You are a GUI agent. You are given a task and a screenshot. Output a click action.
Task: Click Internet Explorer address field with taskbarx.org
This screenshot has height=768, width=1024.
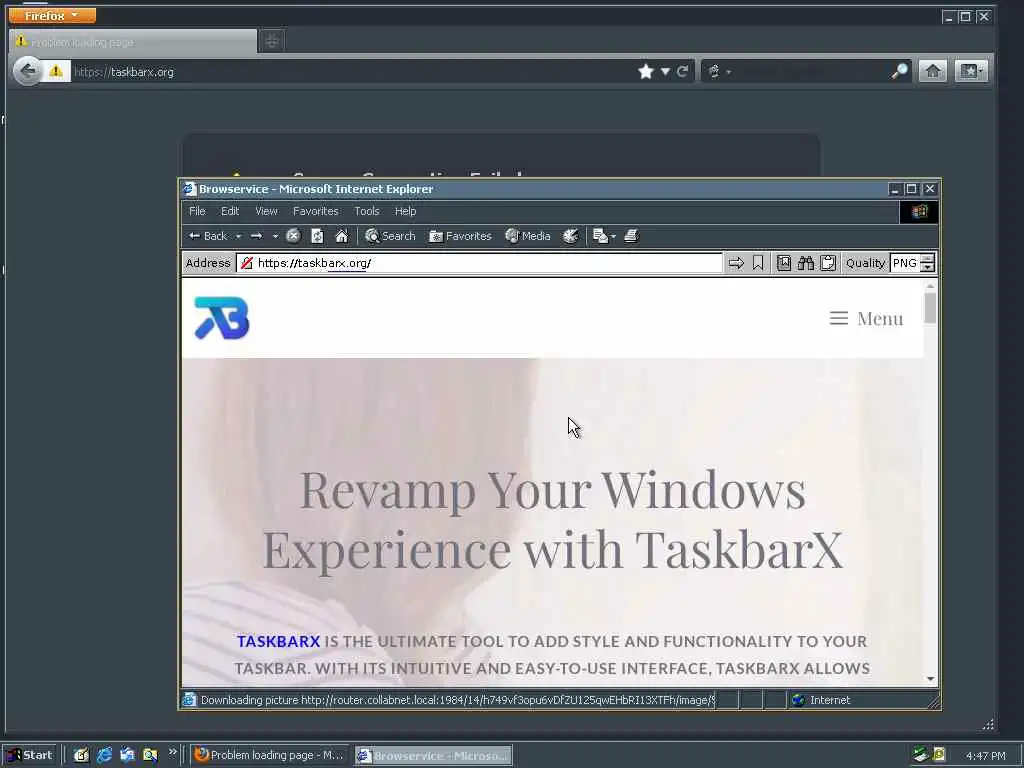coord(479,263)
